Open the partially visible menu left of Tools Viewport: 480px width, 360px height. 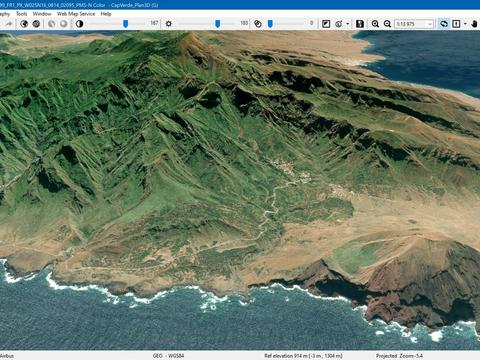pyautogui.click(x=5, y=14)
